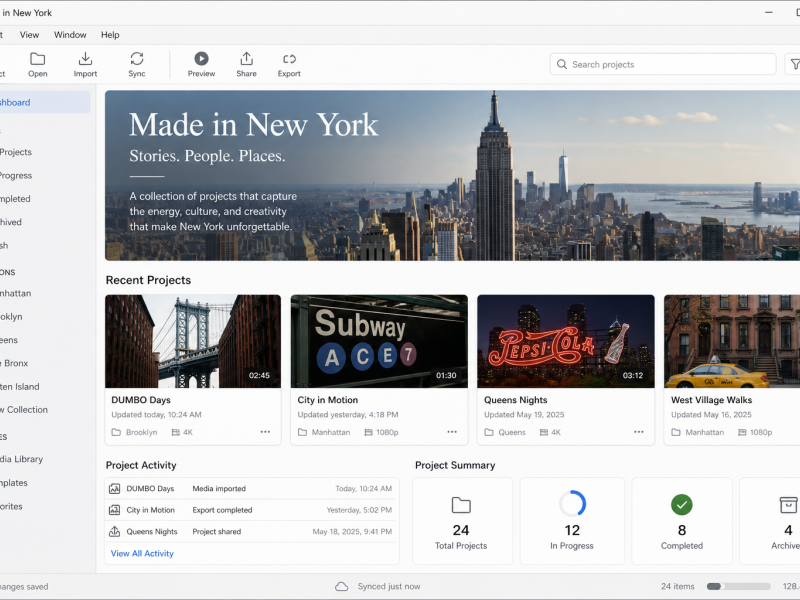Viewport: 800px width, 600px height.
Task: Click the 1080p icon on West Village Walks card
Action: 742,432
